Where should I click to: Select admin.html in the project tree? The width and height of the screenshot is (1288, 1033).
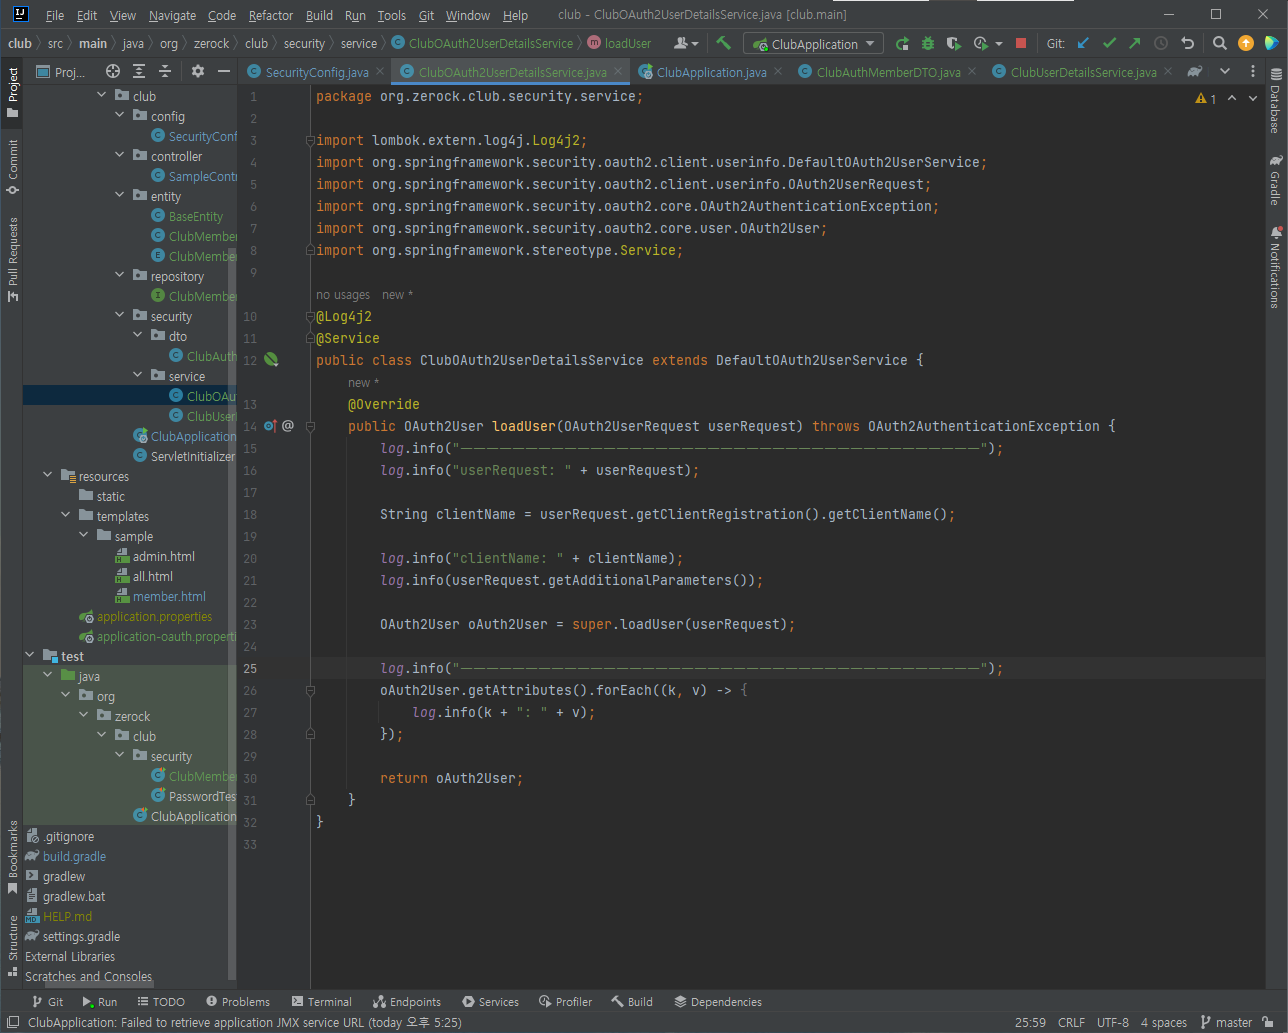tap(155, 556)
